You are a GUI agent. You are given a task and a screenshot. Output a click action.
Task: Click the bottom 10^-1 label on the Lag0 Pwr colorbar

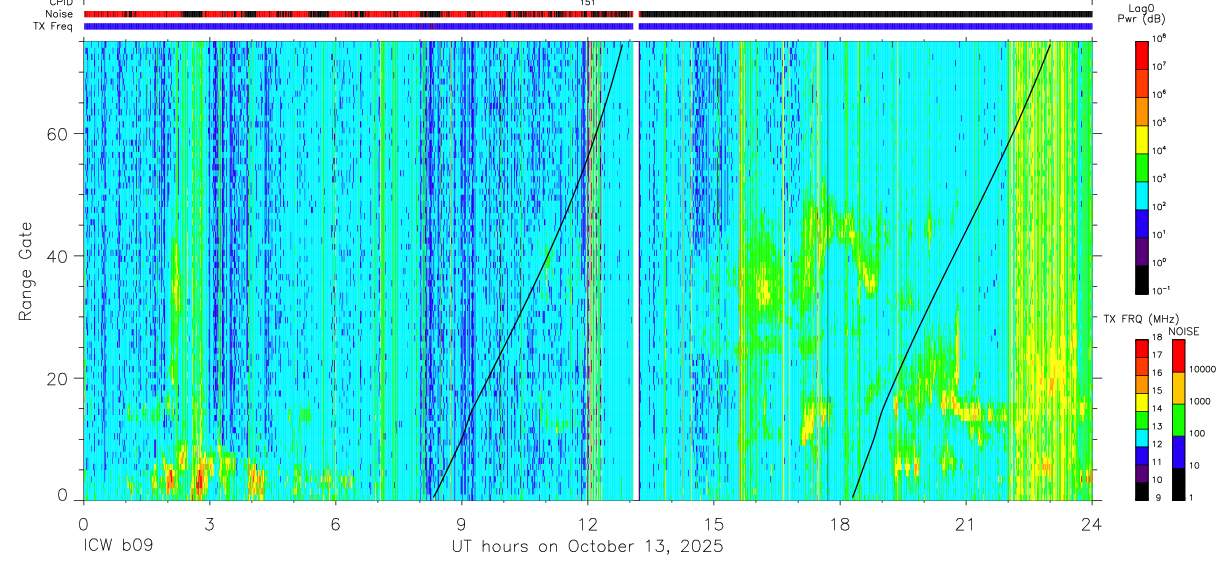click(x=1161, y=289)
